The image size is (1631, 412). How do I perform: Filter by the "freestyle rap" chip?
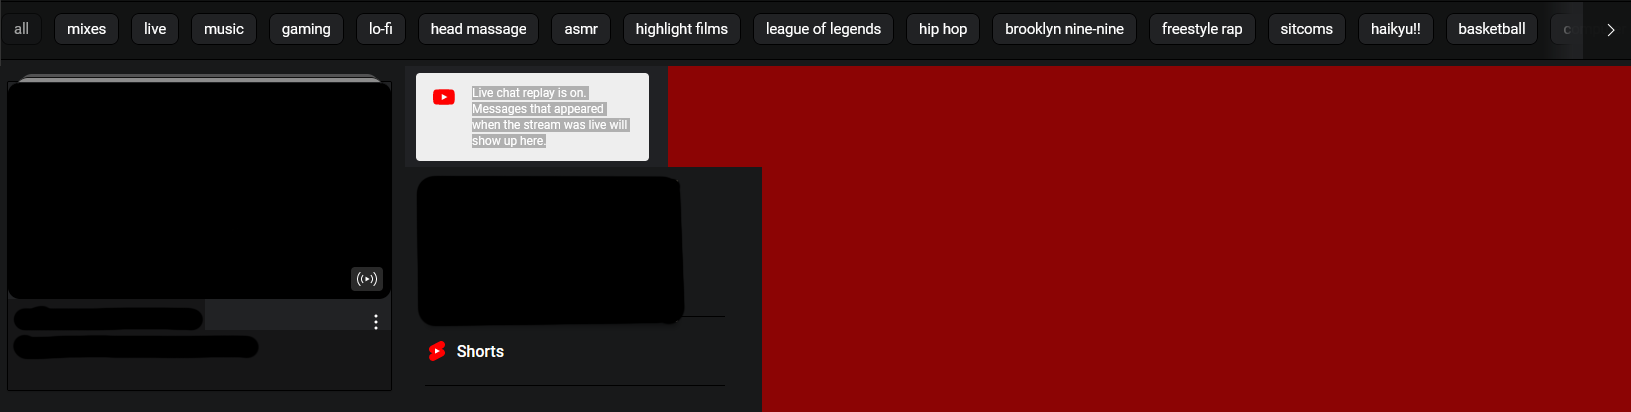point(1202,29)
